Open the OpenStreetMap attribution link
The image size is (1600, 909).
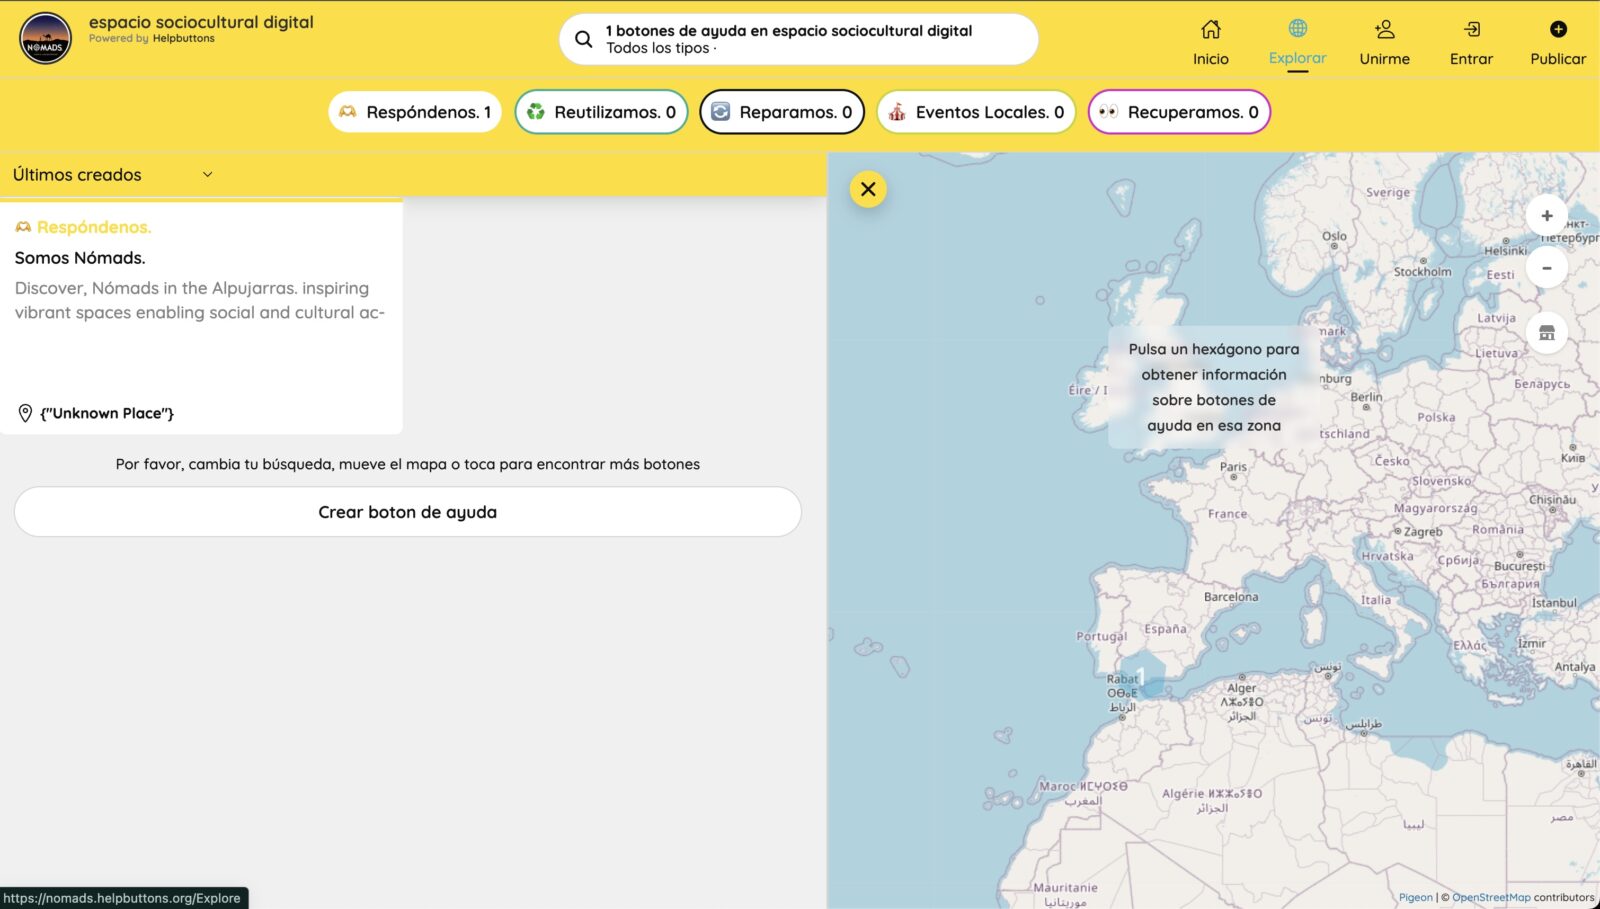[x=1490, y=897]
